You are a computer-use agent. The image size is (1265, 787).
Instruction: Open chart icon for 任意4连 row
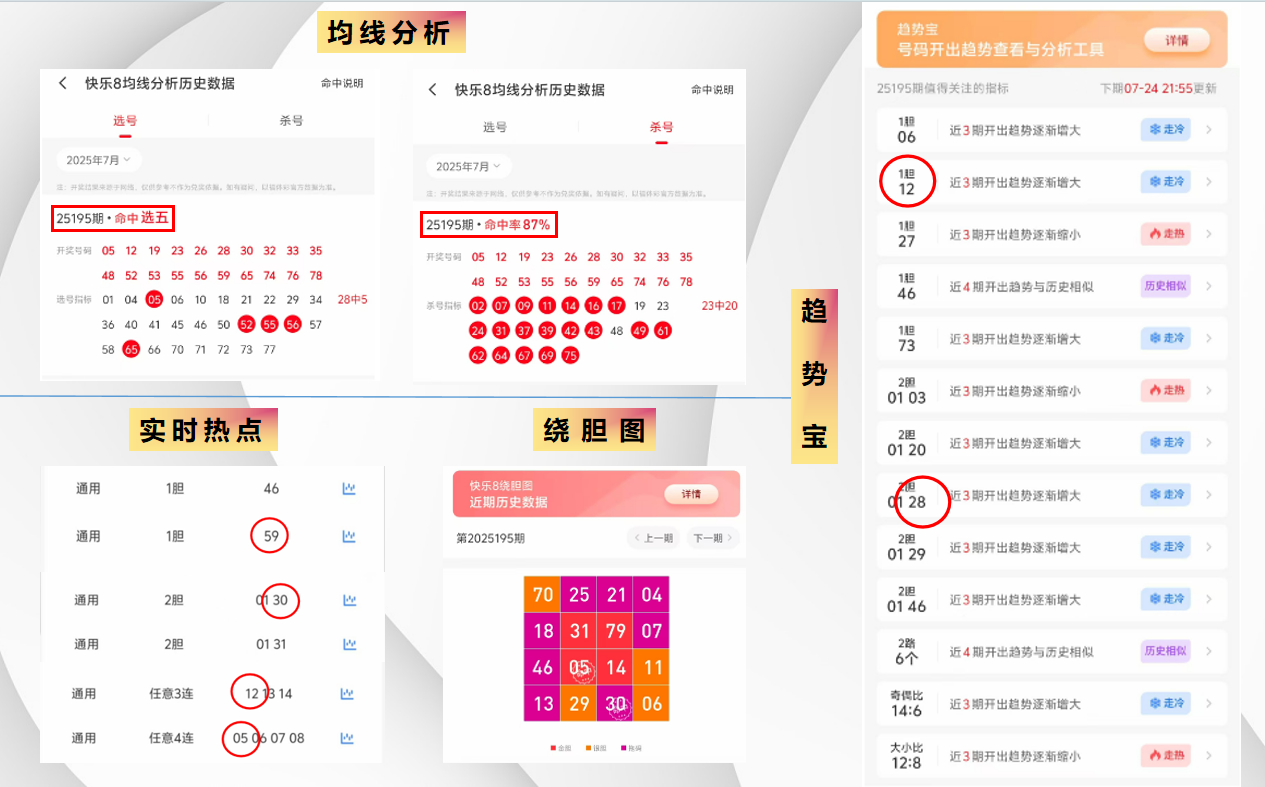pyautogui.click(x=347, y=738)
